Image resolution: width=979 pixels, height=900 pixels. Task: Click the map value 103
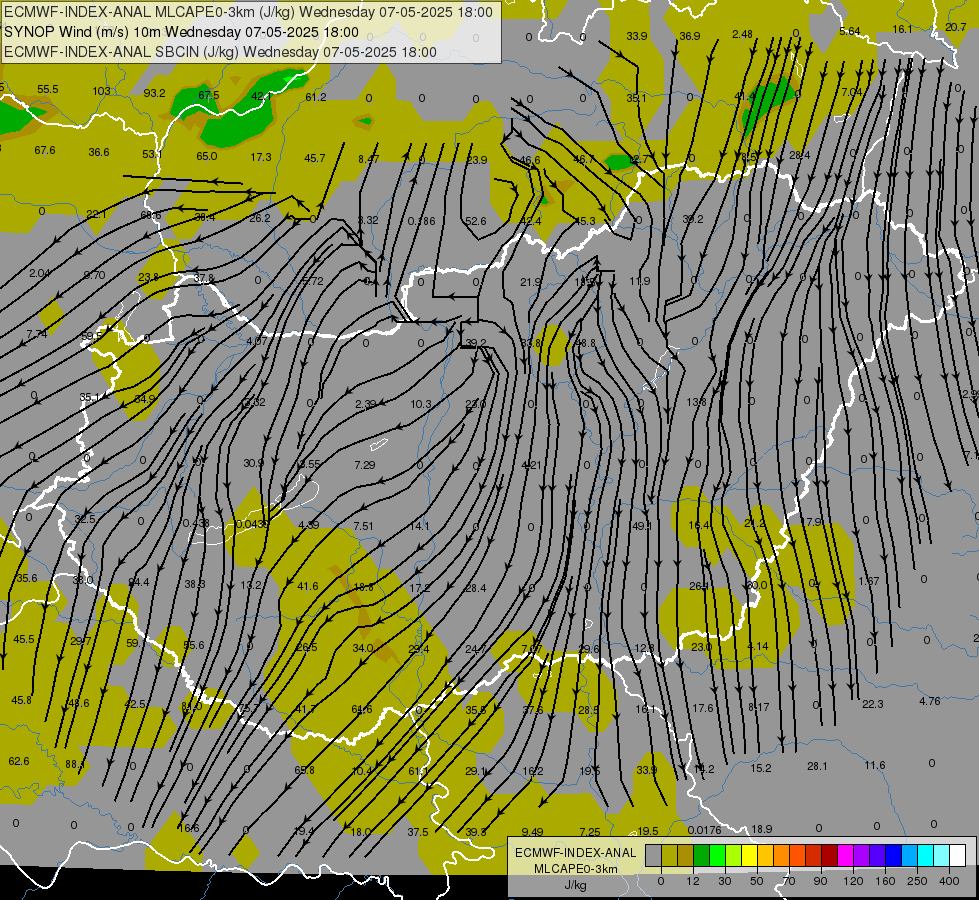101,91
